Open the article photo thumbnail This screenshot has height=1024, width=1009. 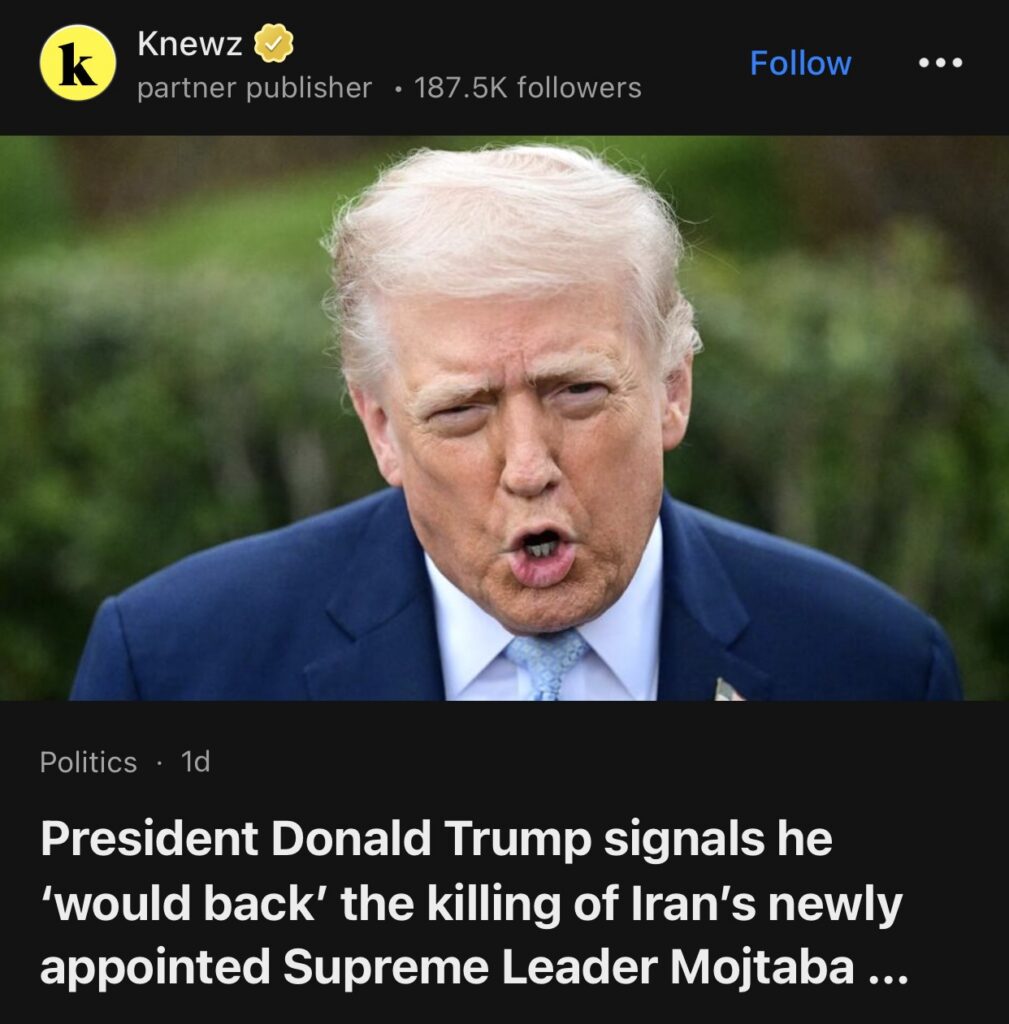[x=504, y=418]
